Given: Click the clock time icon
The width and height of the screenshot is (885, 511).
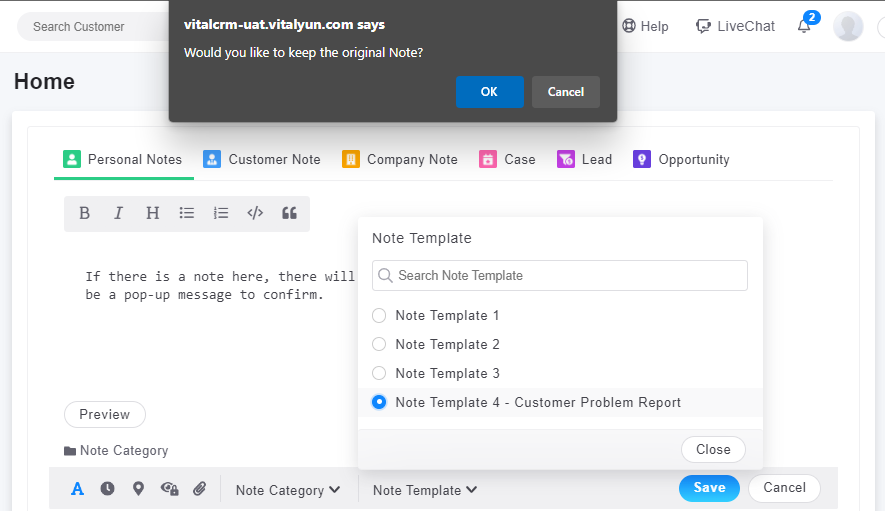Looking at the screenshot, I should (x=107, y=489).
